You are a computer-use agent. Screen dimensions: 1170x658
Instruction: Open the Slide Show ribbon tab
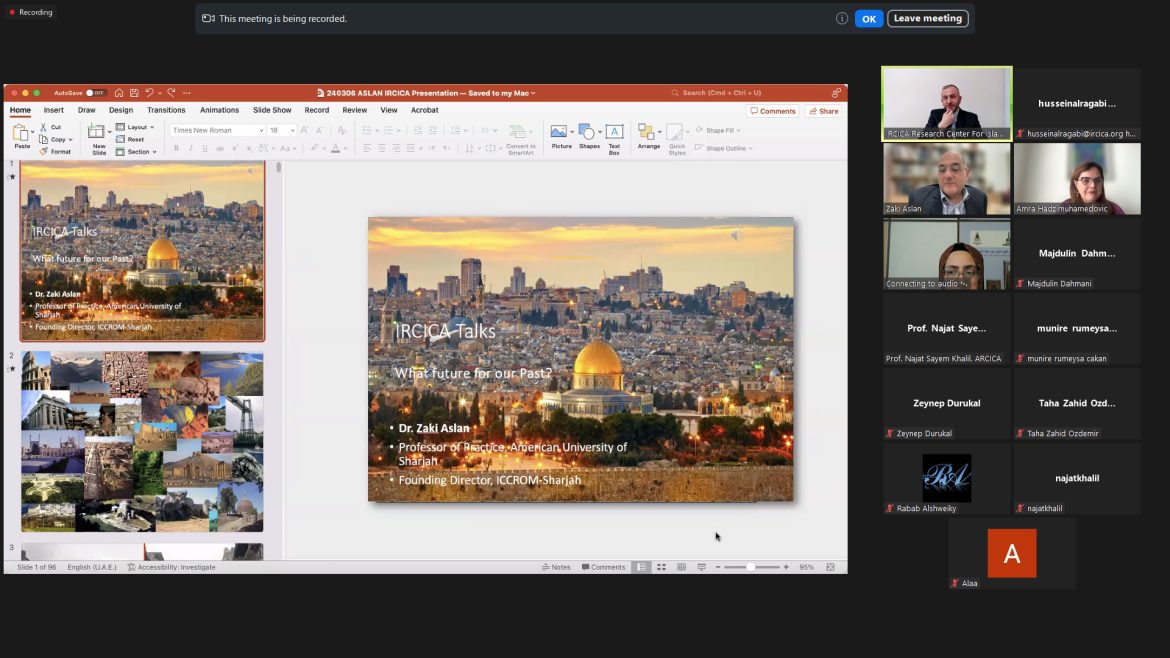coord(272,110)
